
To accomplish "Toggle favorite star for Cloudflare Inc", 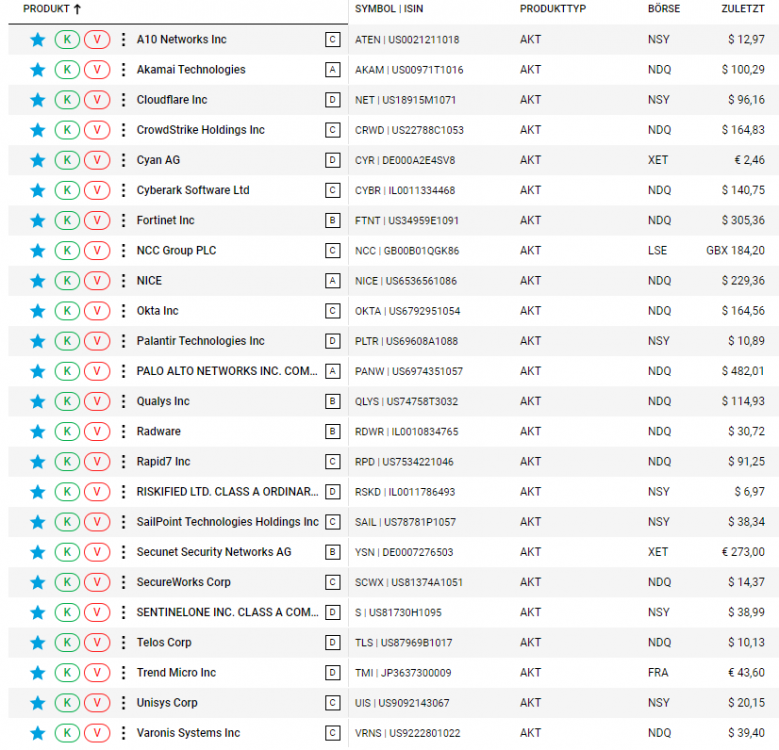I will (38, 100).
